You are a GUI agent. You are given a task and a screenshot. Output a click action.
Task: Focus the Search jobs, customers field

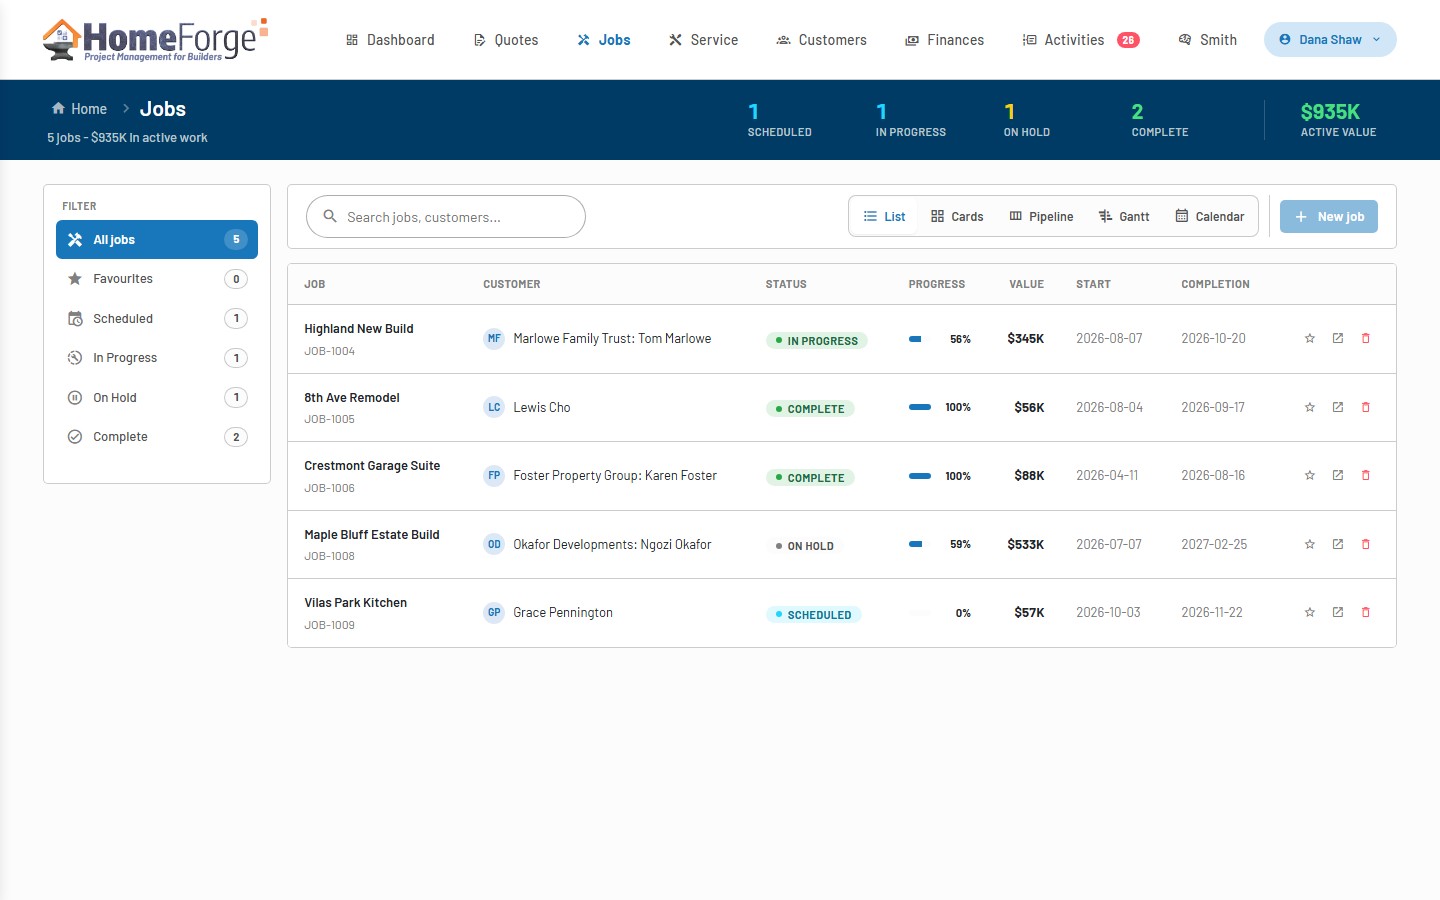tap(446, 217)
